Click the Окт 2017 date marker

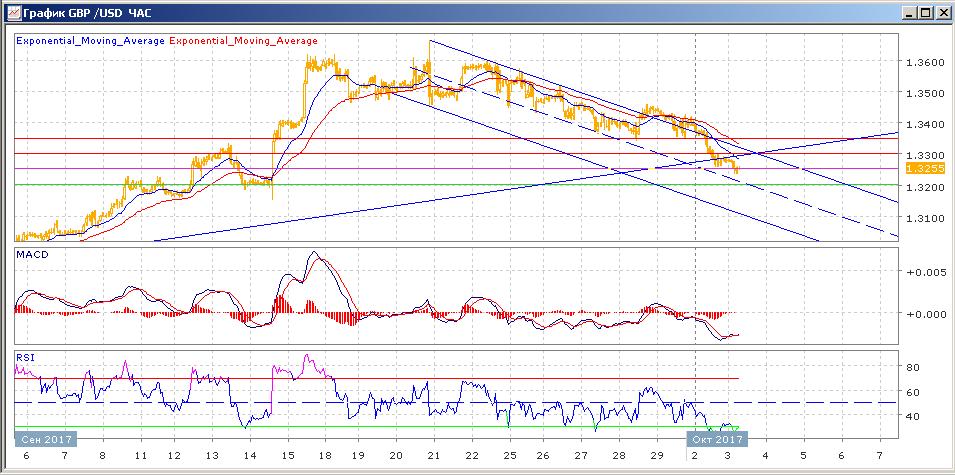(715, 439)
